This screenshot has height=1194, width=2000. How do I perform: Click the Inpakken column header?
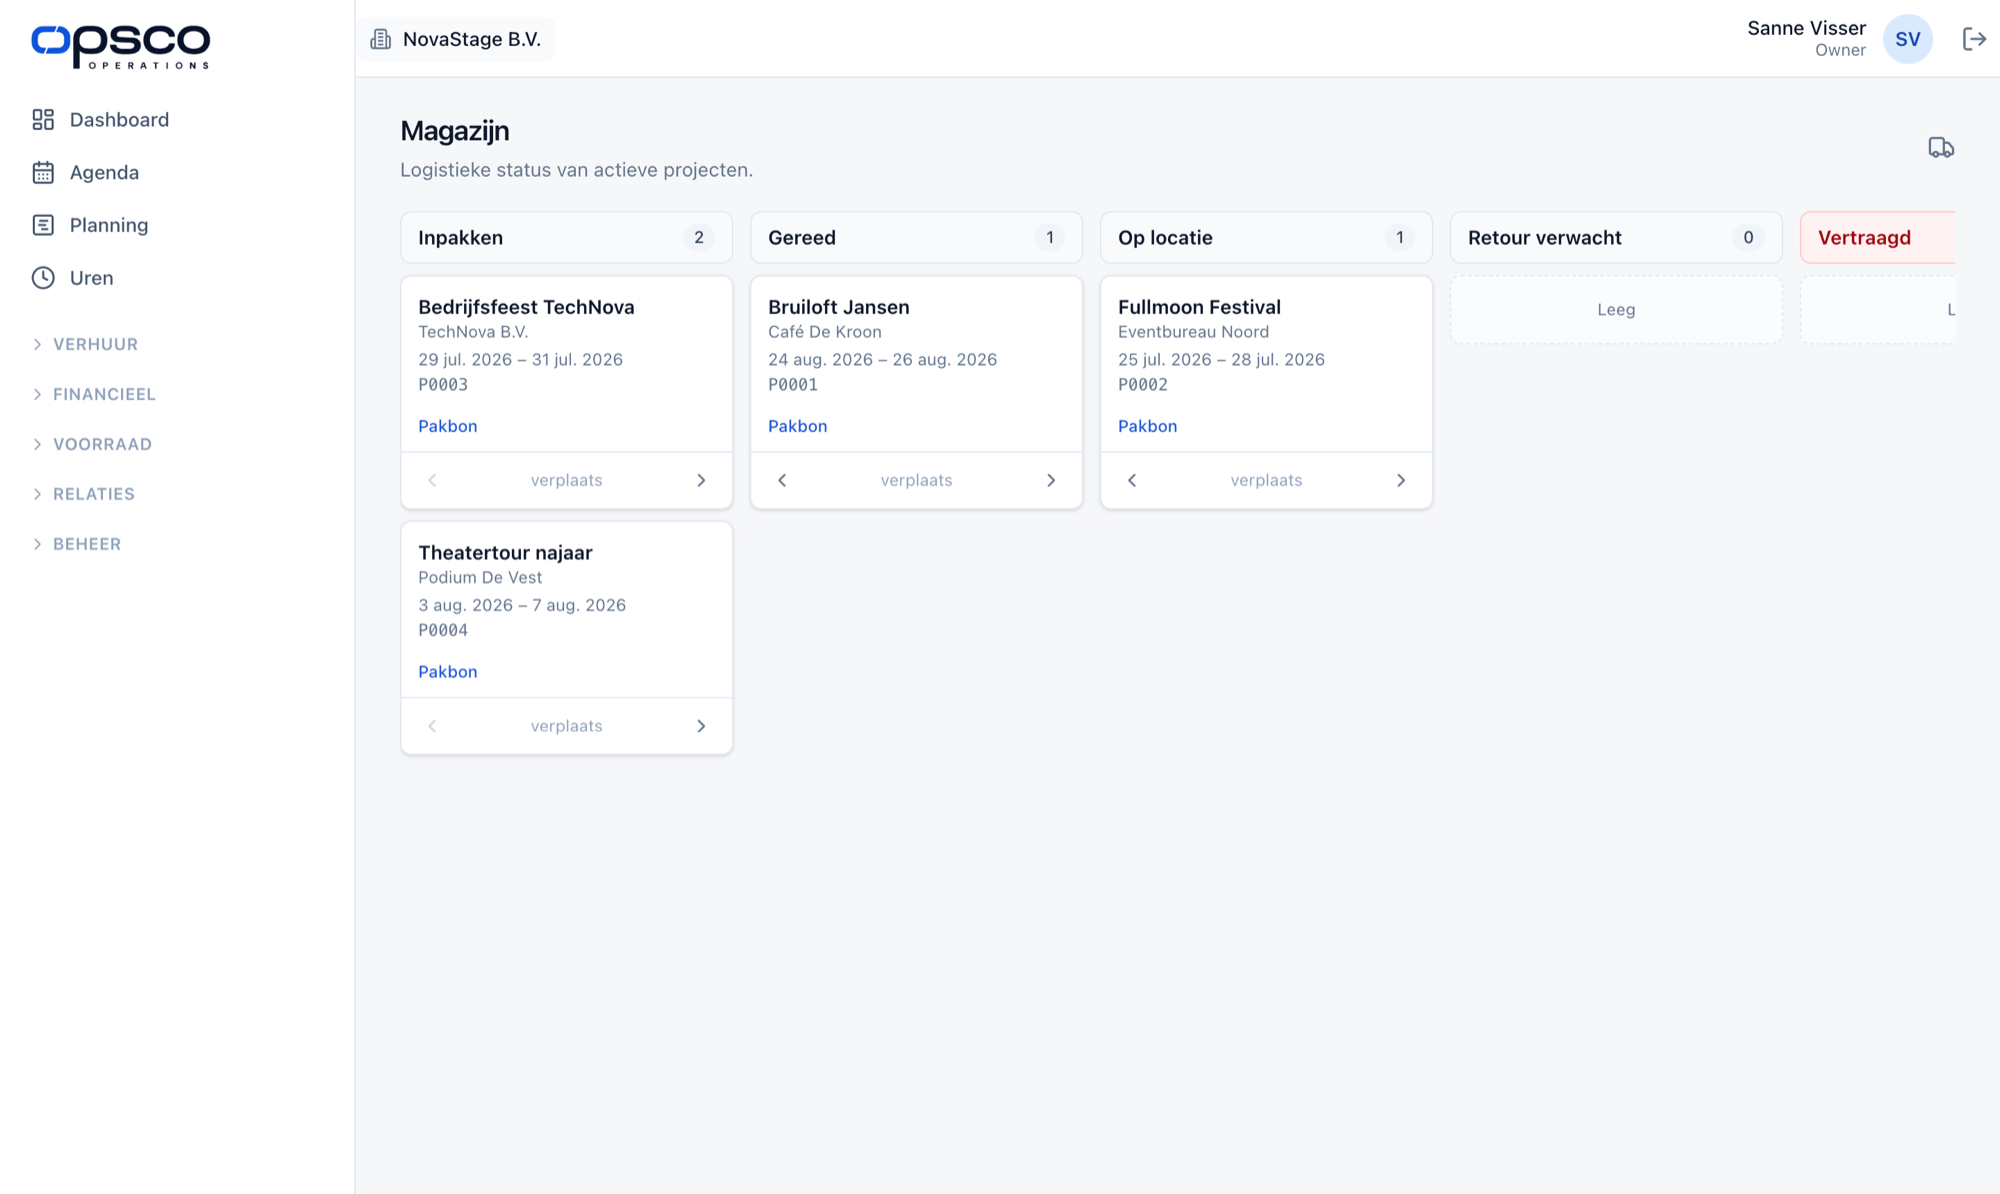[x=566, y=238]
